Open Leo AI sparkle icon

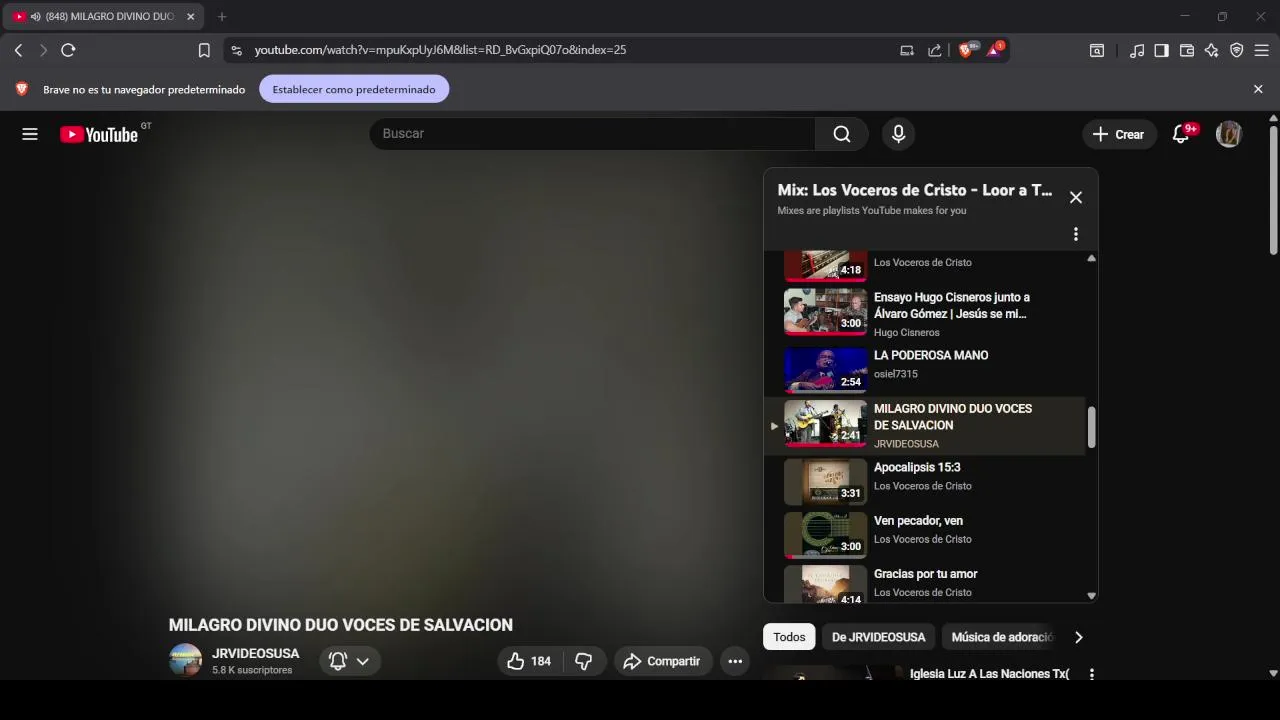pos(1212,50)
